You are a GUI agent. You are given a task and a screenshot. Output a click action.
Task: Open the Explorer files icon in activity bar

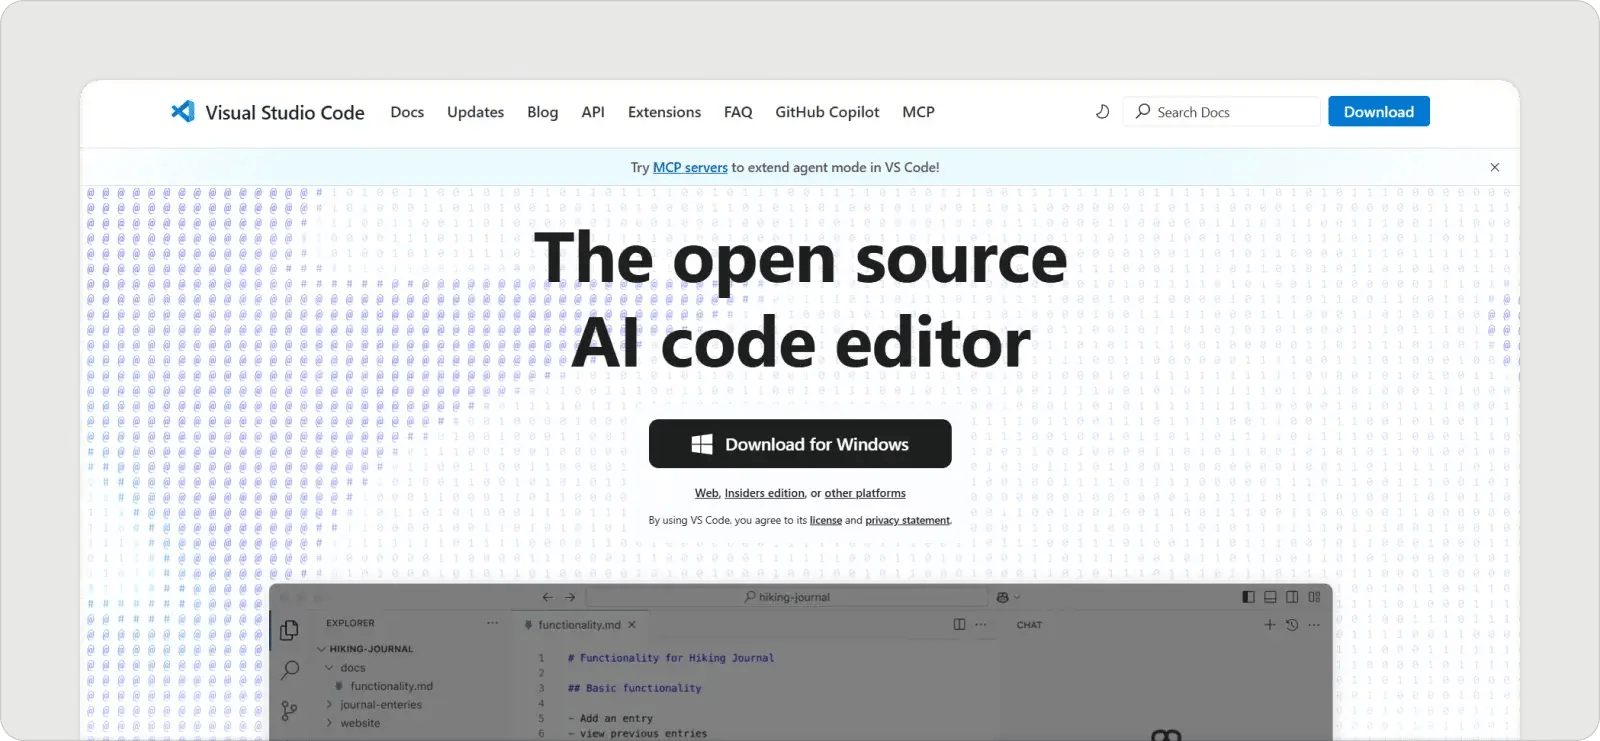[x=289, y=630]
